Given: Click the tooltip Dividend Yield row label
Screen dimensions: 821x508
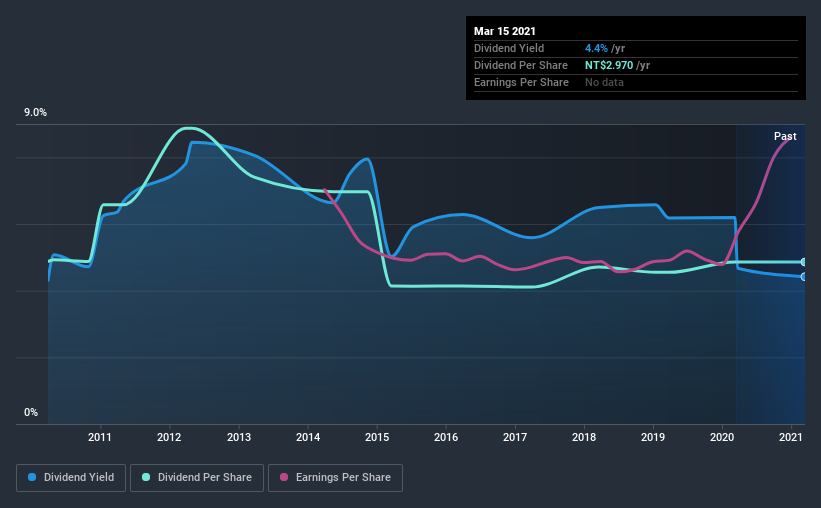Looking at the screenshot, I should click(509, 48).
